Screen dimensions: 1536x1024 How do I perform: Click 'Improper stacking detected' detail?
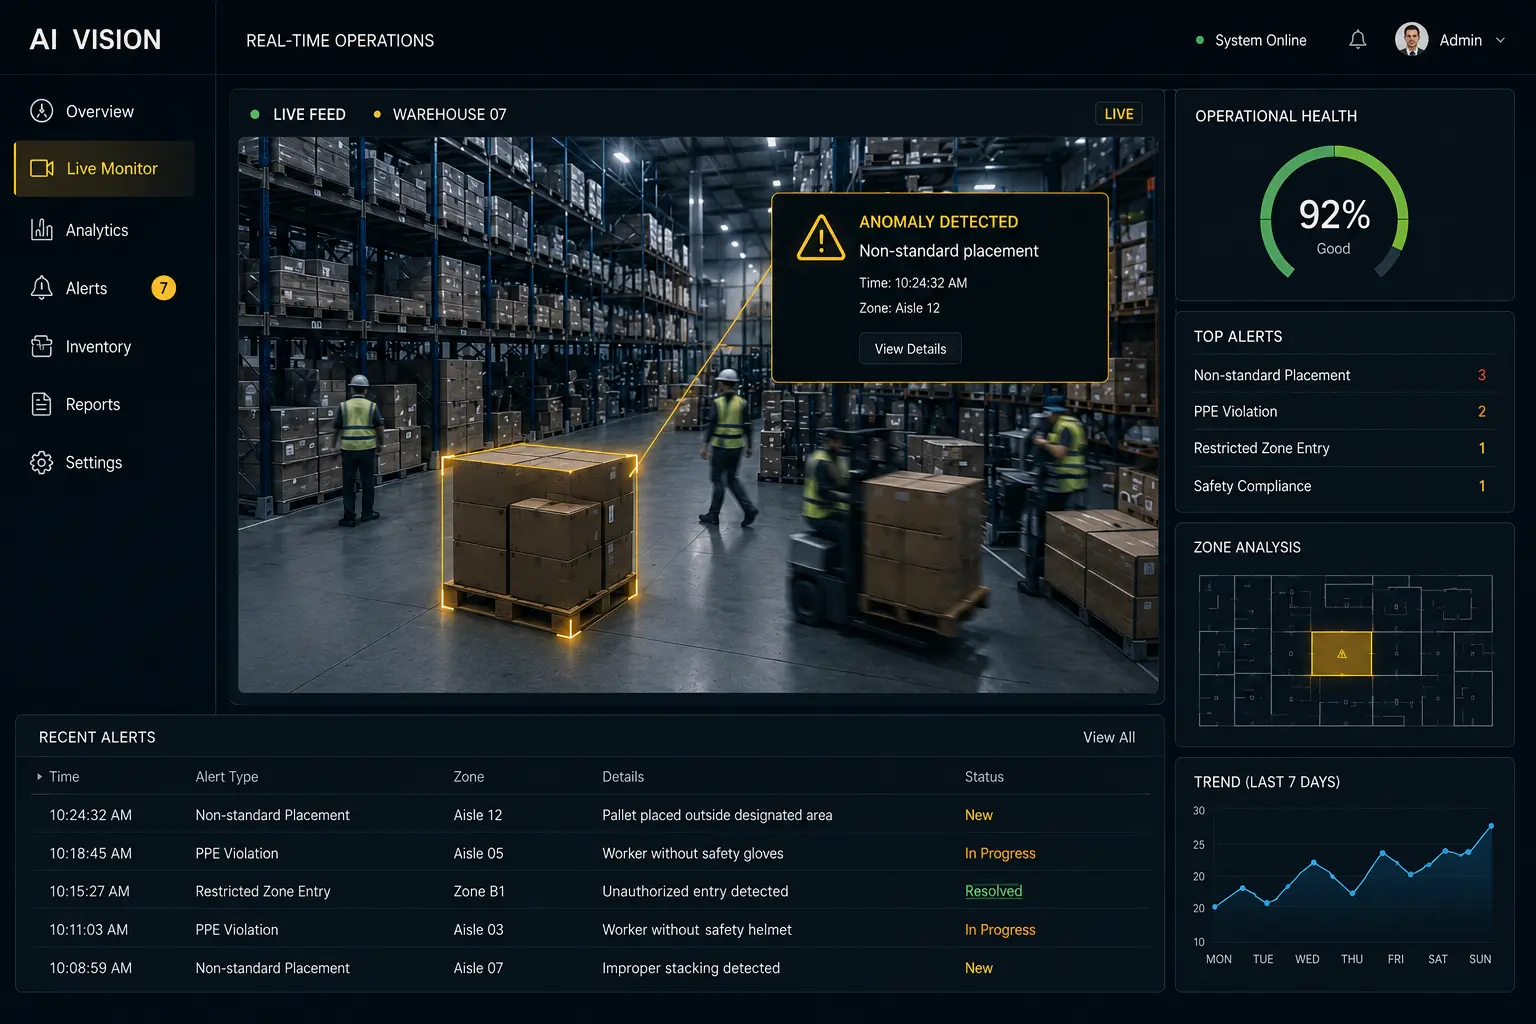tap(691, 968)
